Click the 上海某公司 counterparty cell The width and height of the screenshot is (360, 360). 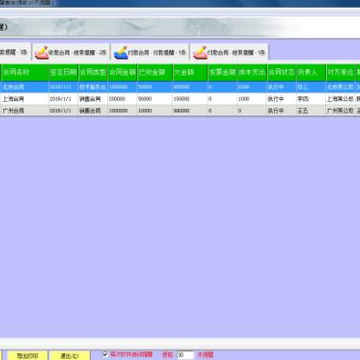[341, 99]
